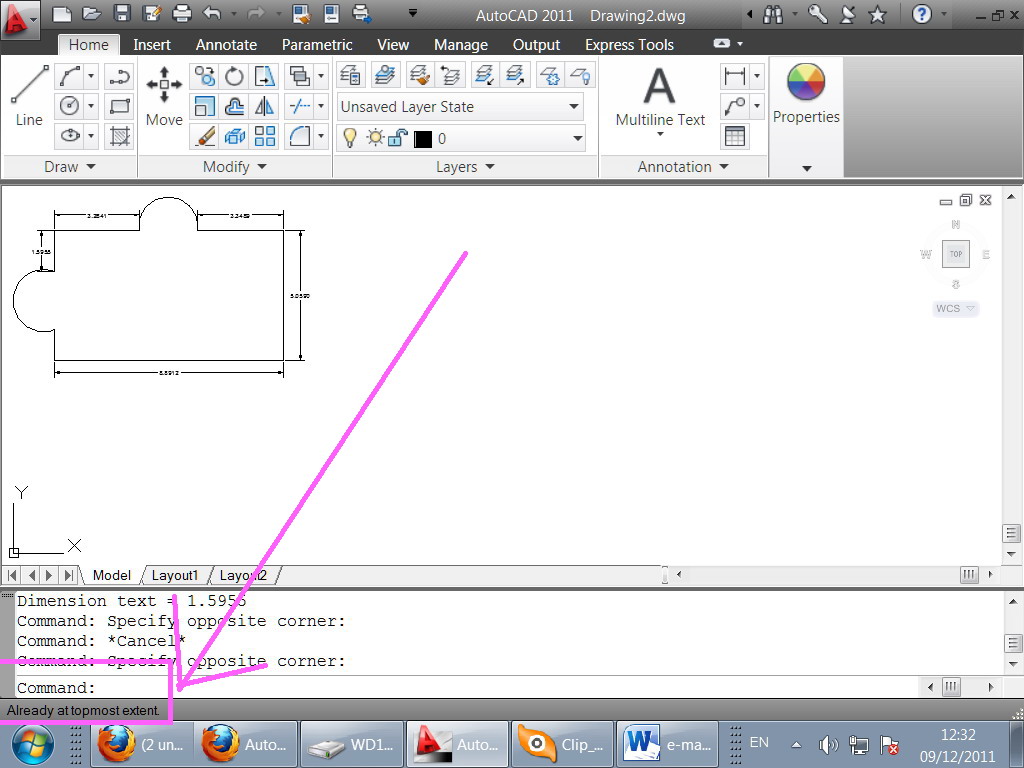
Task: Click the Linear dimension tool
Action: click(x=735, y=76)
